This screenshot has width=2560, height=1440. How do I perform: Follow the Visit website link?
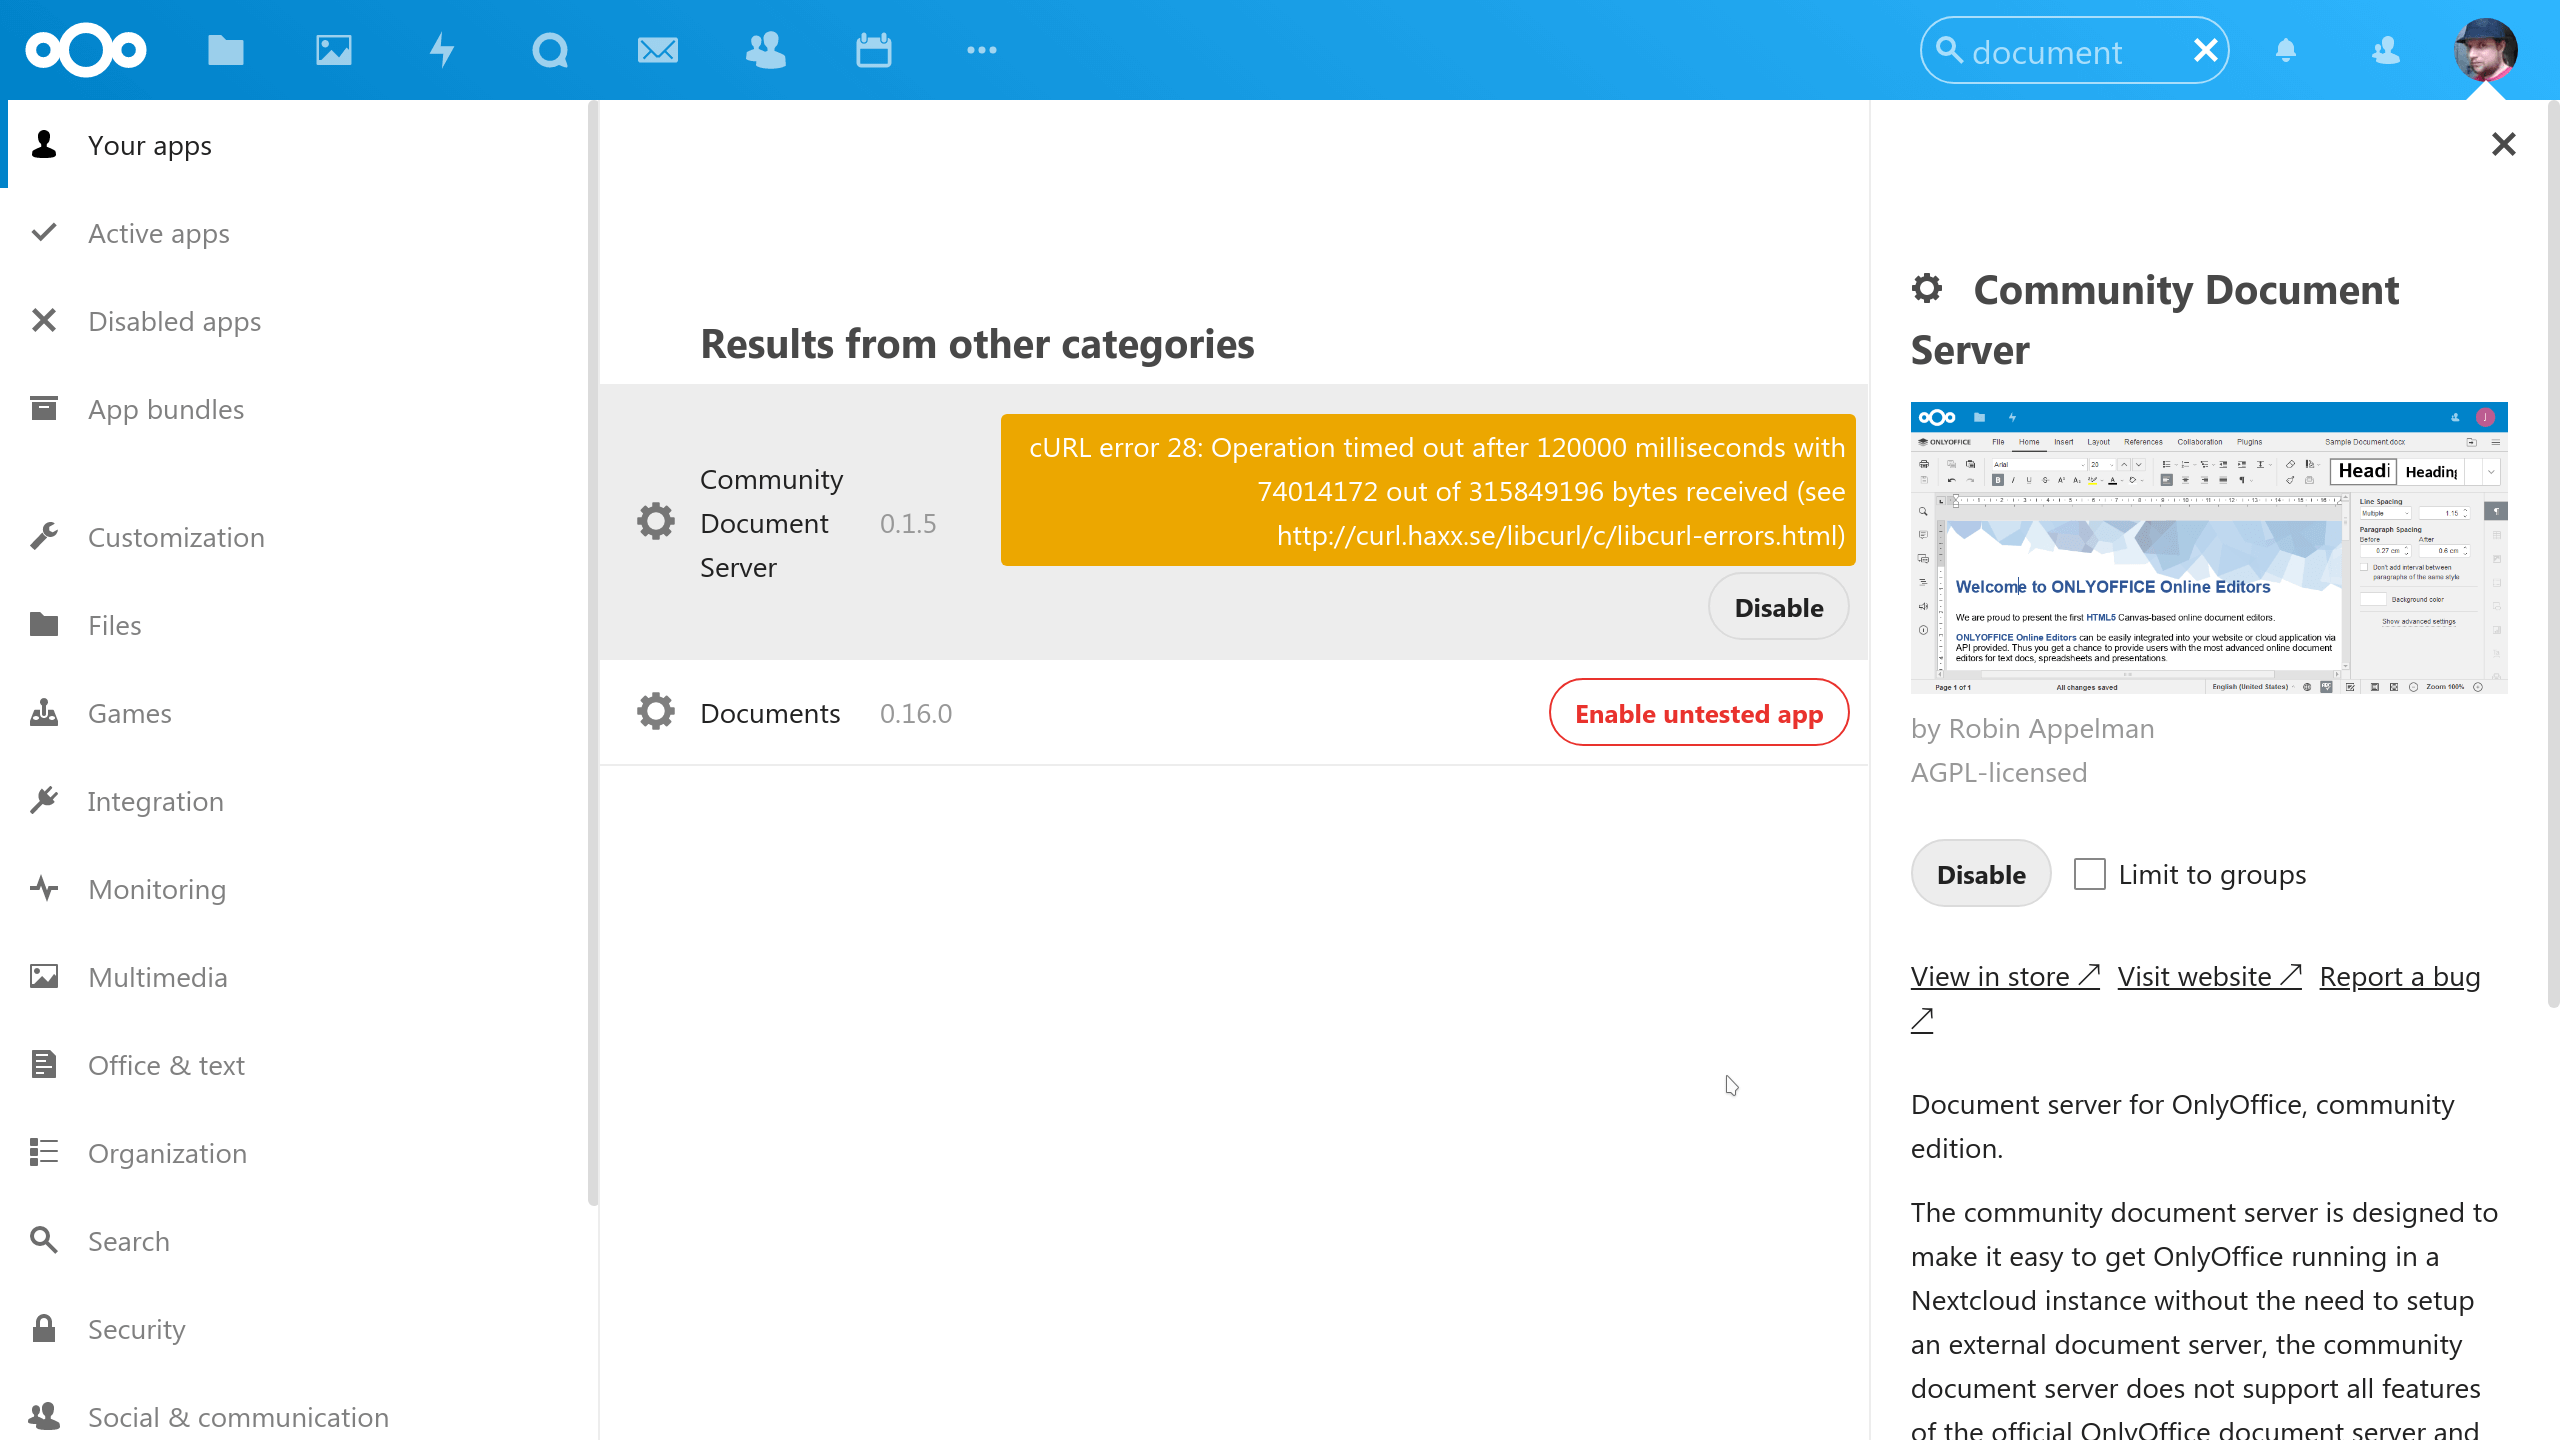pos(2210,976)
